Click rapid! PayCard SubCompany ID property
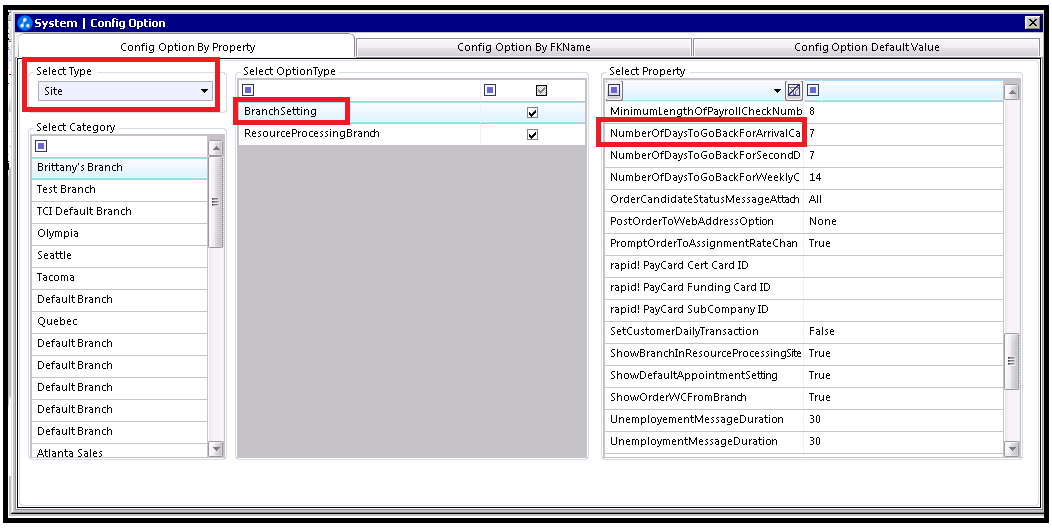Screen dimensions: 1052x529 pyautogui.click(x=704, y=309)
